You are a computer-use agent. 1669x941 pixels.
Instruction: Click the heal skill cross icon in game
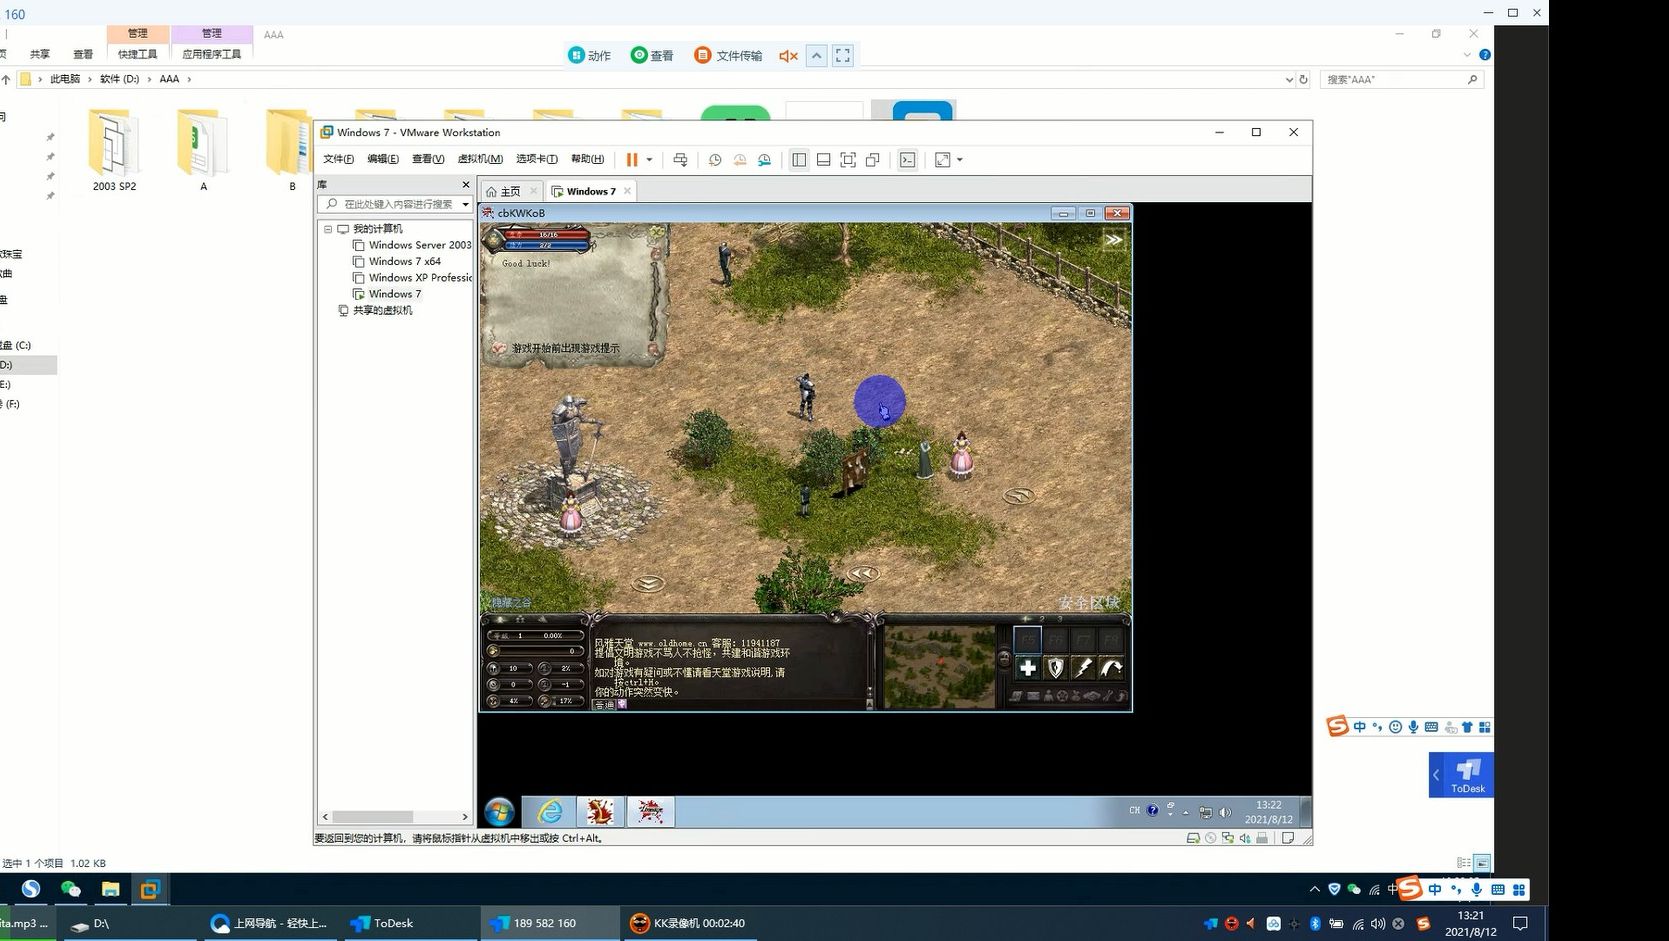click(x=1027, y=668)
